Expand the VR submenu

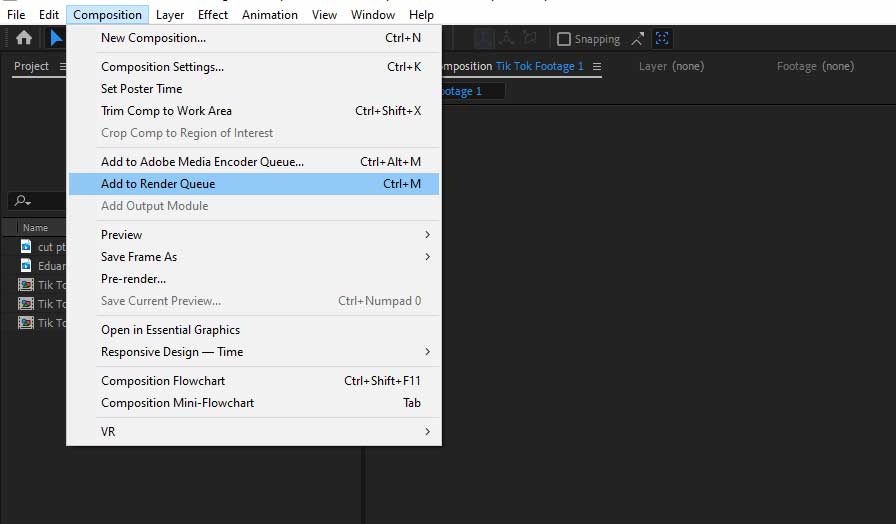pos(254,431)
